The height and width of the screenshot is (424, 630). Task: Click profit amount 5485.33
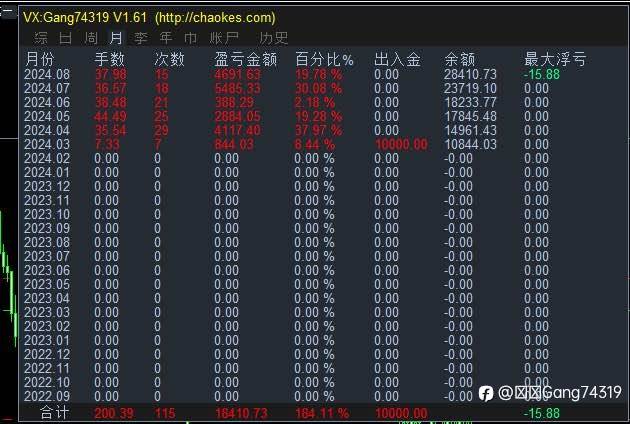click(237, 88)
